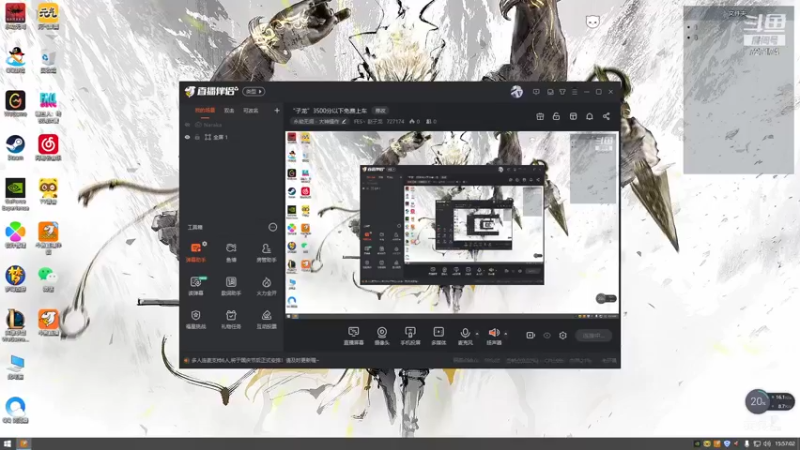Image resolution: width=800 pixels, height=450 pixels.
Task: Collapse the 工具箱 toolbox panel
Action: [x=272, y=227]
